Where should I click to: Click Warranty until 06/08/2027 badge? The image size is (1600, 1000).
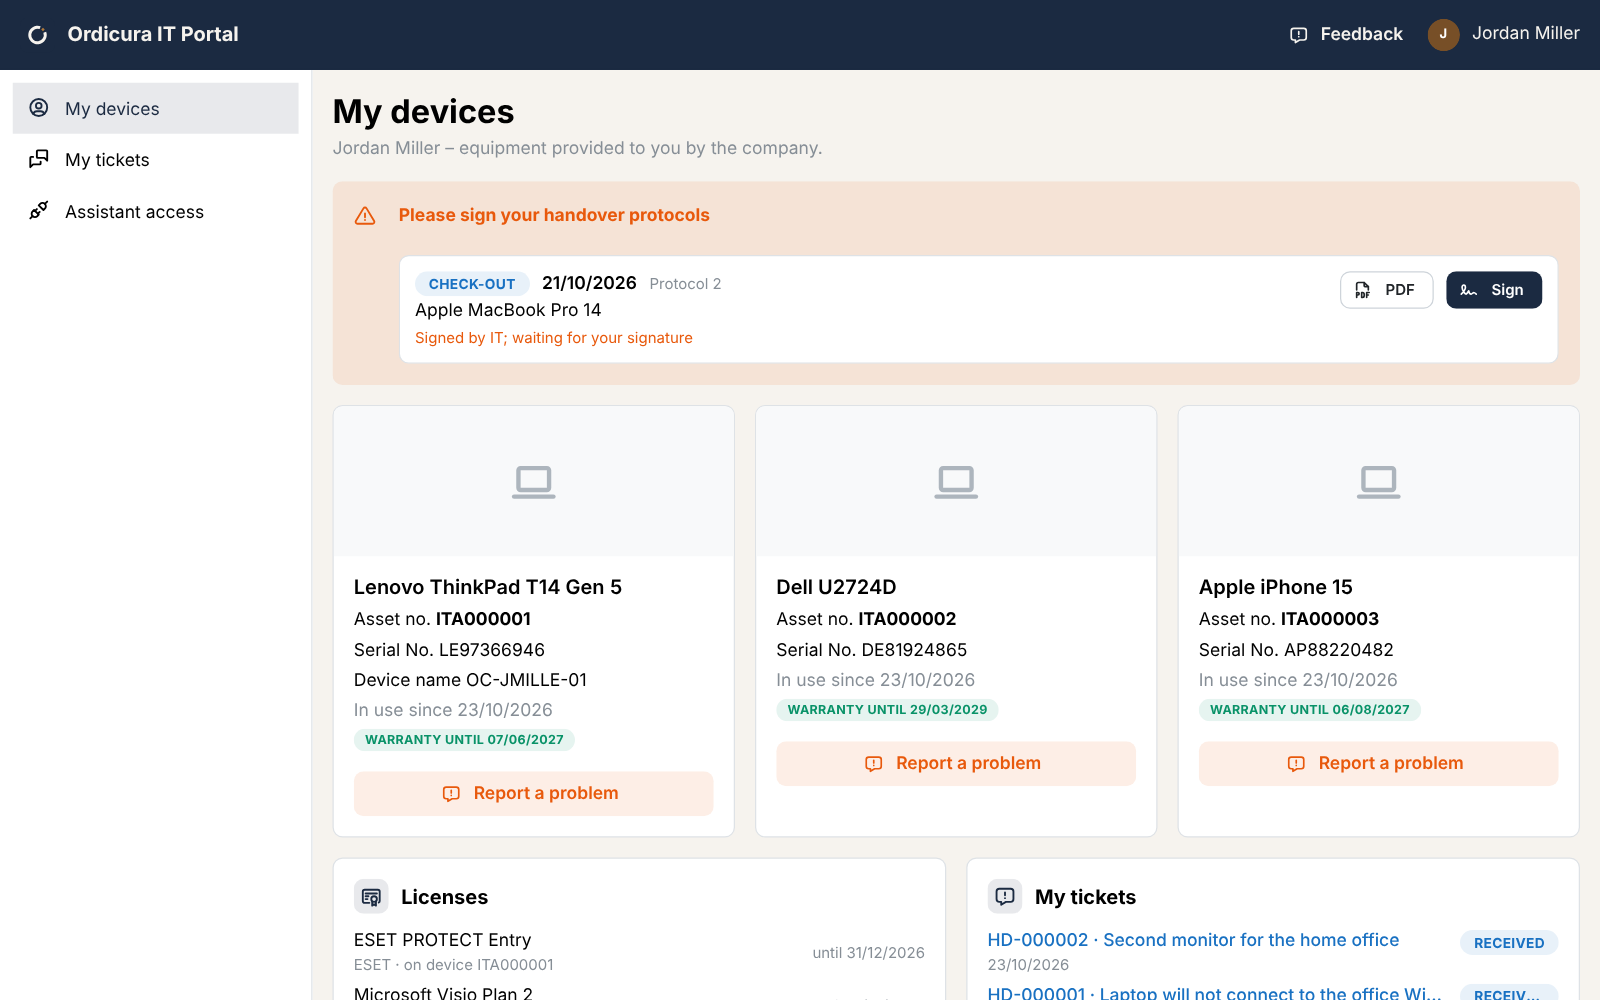click(x=1309, y=710)
